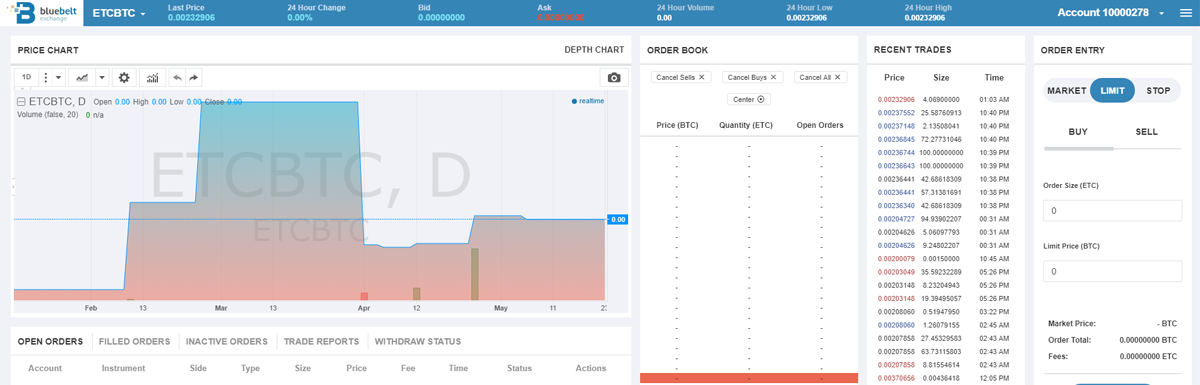The height and width of the screenshot is (385, 1200).
Task: Open chart settings gear
Action: pos(124,77)
